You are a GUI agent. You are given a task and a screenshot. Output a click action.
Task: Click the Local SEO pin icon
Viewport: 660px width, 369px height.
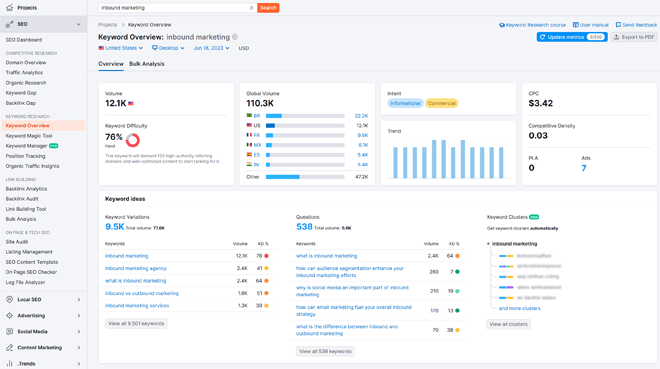coord(9,300)
